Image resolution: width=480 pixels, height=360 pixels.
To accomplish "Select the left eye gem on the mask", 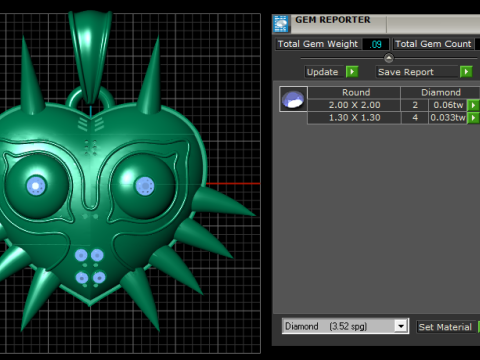I will coord(36,185).
